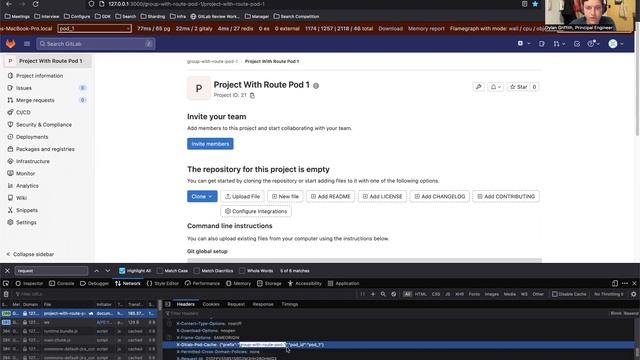Enable Match Case option
The height and width of the screenshot is (360, 640).
160,271
